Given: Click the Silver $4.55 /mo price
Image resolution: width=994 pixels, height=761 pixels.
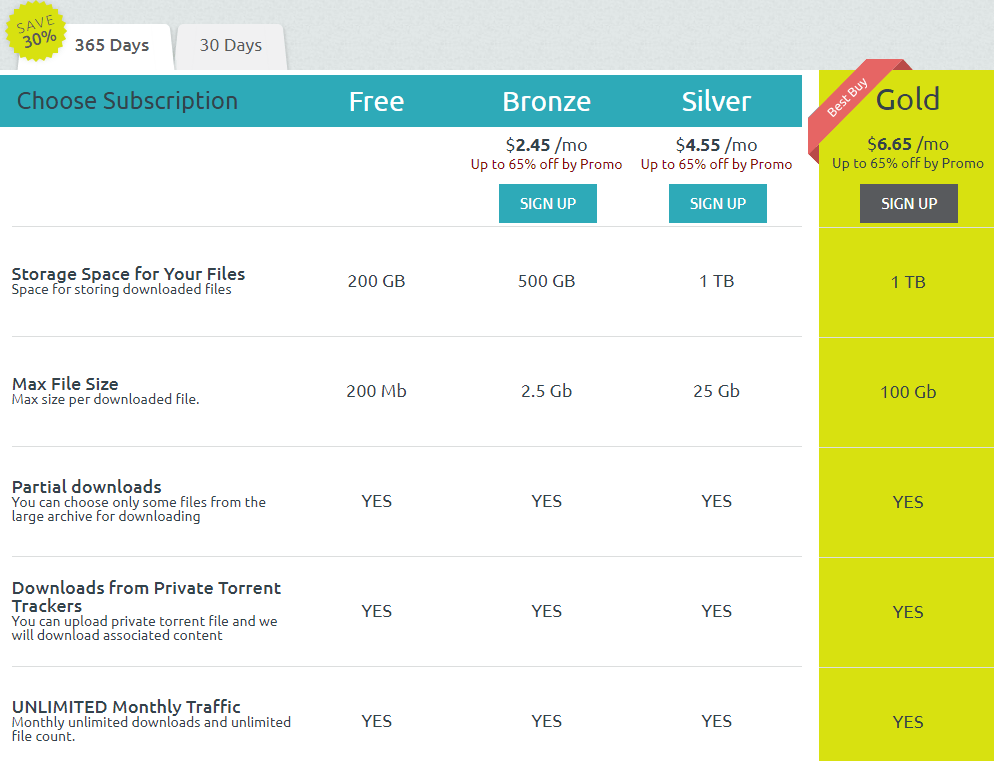Looking at the screenshot, I should pos(716,145).
